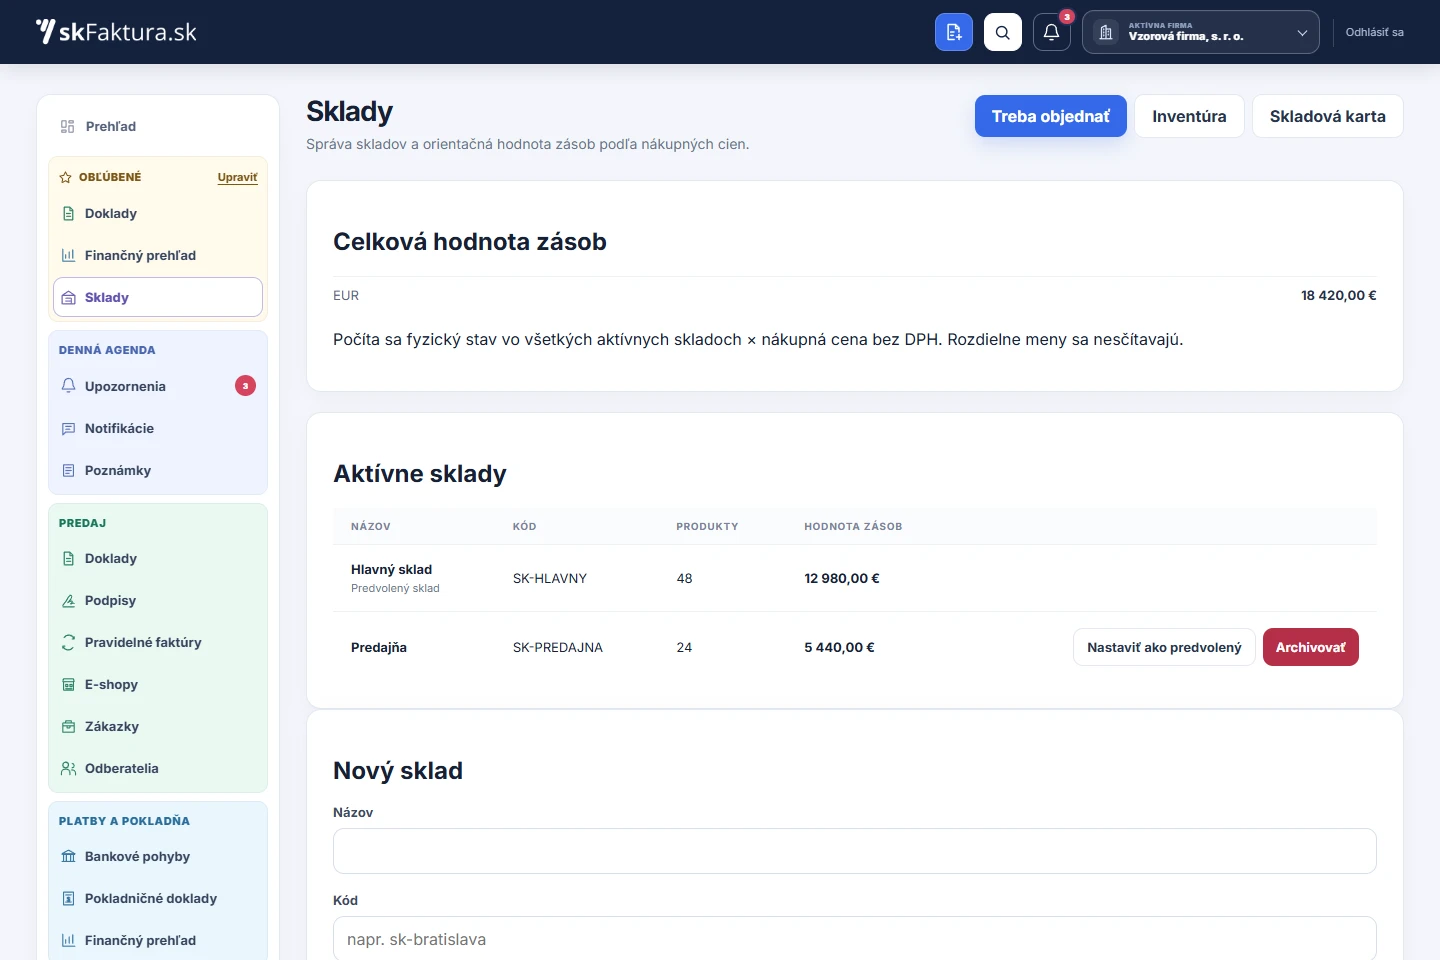This screenshot has height=960, width=1440.
Task: Click the Odberatelia customers icon
Action: coord(69,769)
